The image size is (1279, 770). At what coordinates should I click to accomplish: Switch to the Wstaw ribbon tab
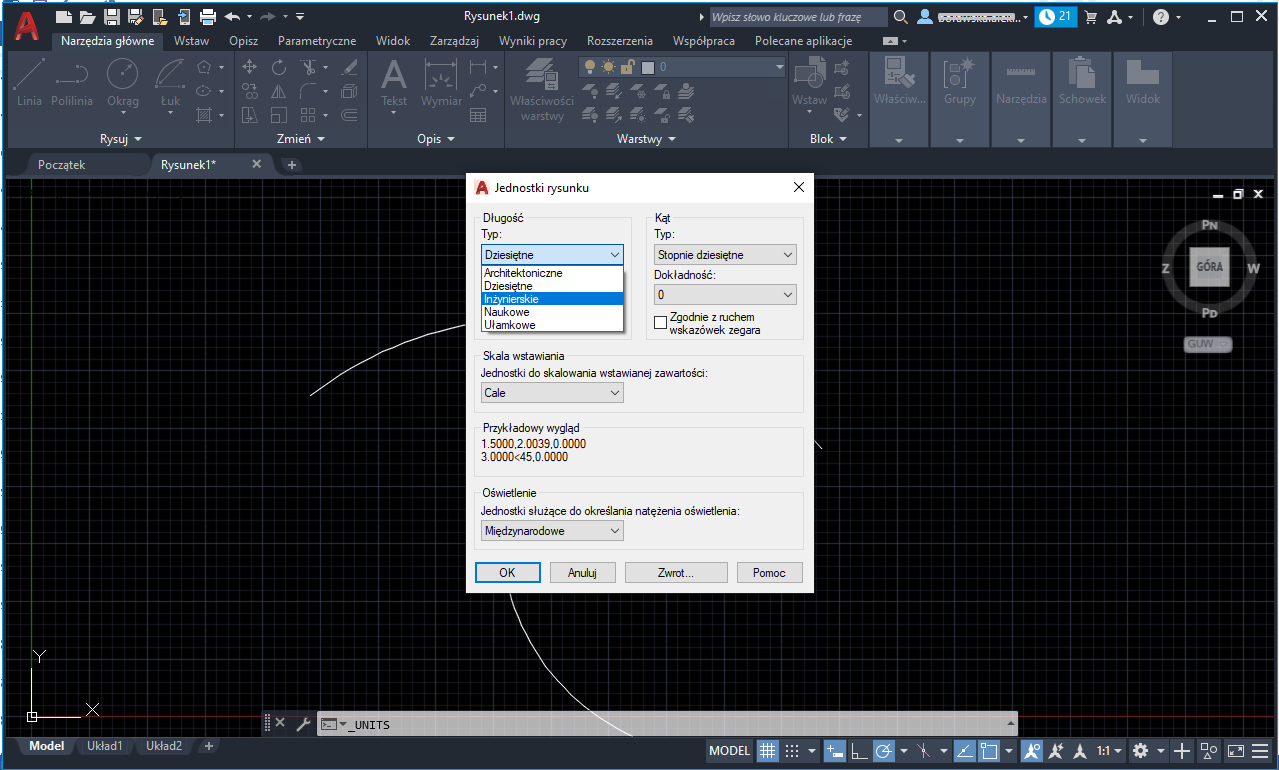[191, 41]
